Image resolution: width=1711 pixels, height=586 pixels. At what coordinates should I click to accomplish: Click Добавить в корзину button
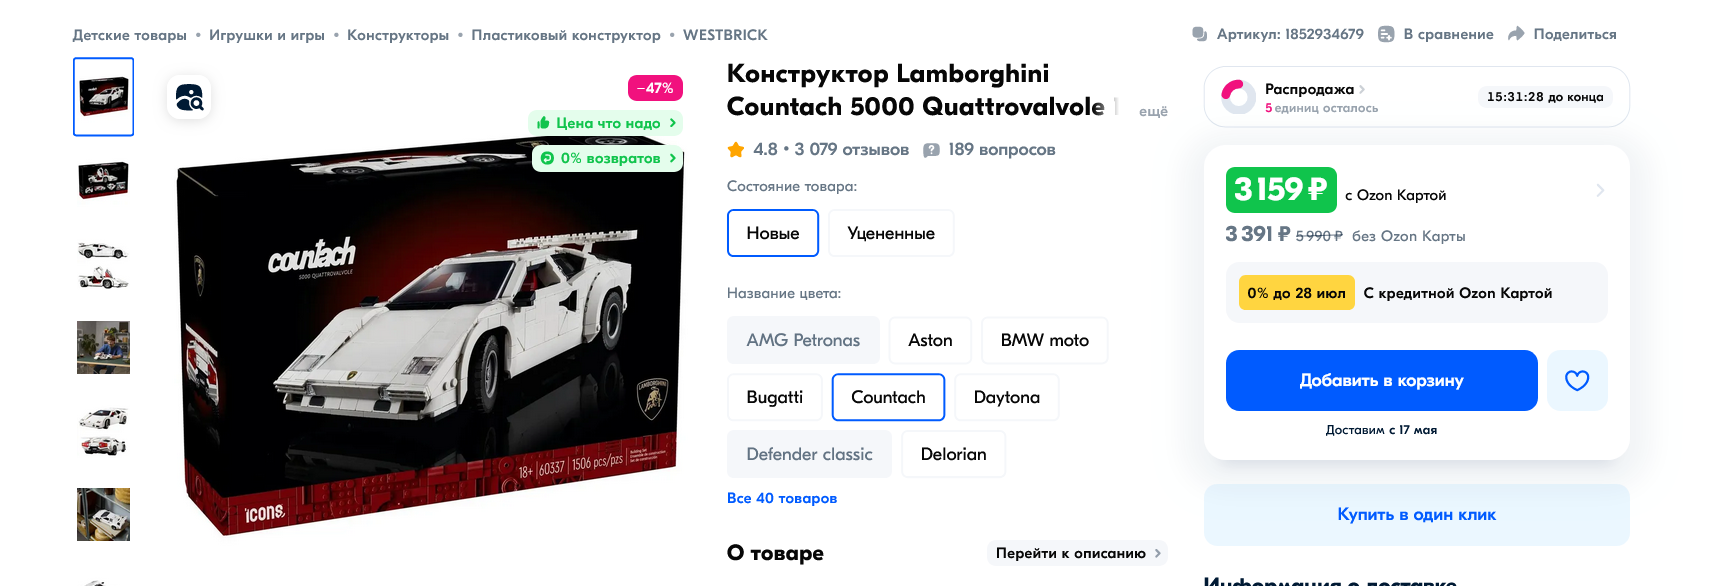pos(1382,380)
